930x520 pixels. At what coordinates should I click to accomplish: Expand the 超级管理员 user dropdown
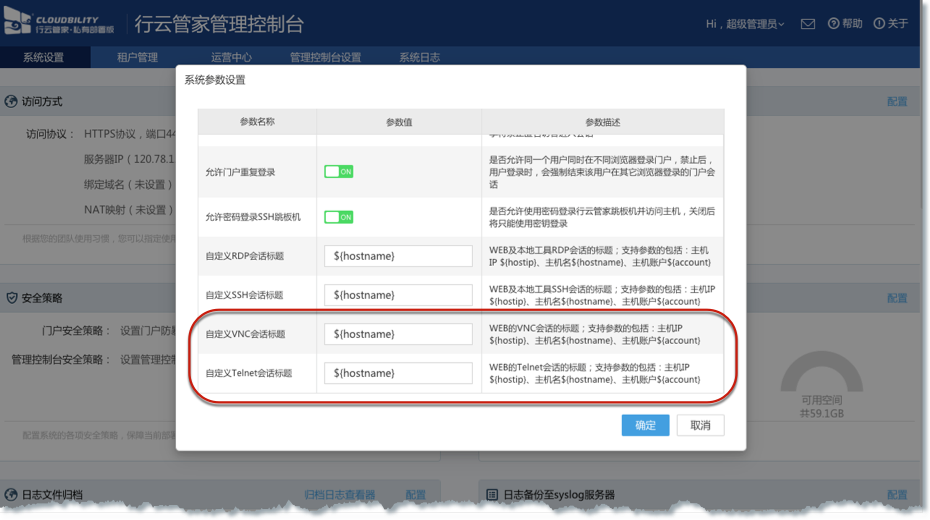tap(746, 24)
